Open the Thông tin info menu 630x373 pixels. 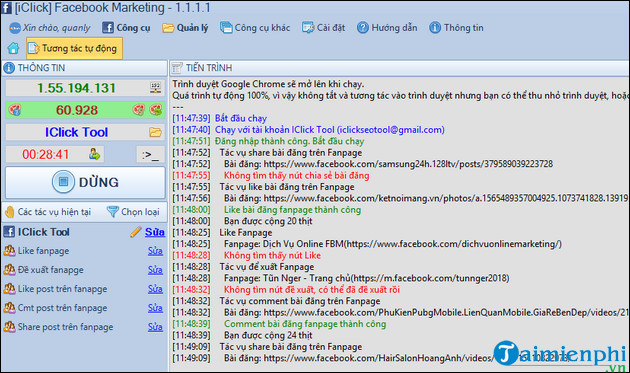[x=456, y=28]
